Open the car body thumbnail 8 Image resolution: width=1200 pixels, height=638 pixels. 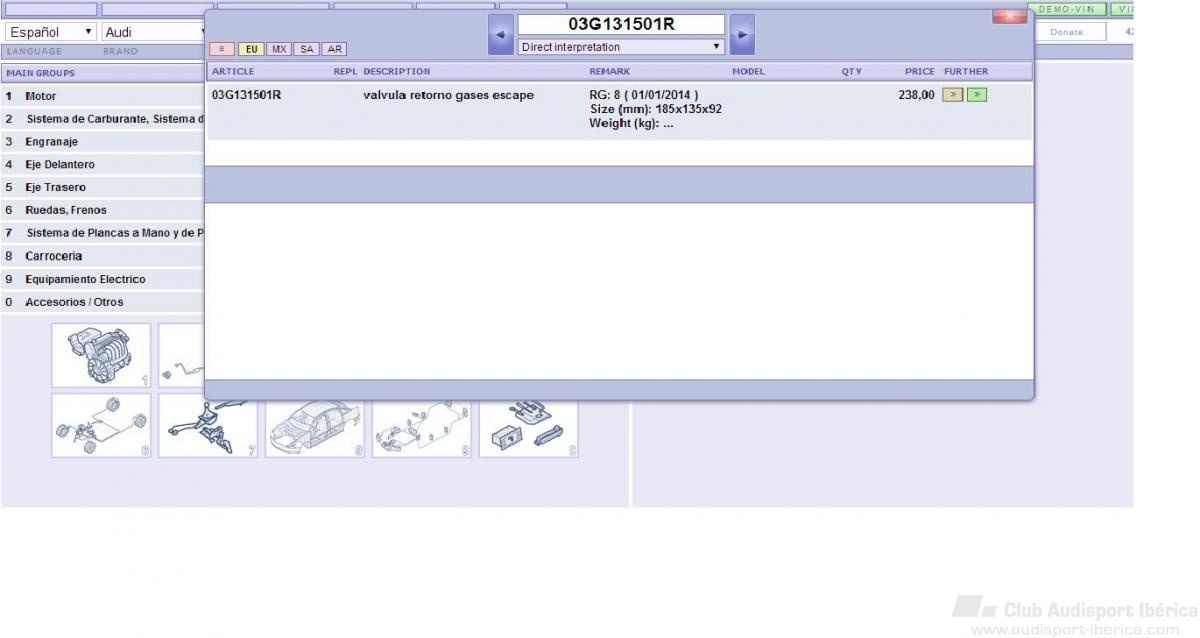click(x=315, y=425)
